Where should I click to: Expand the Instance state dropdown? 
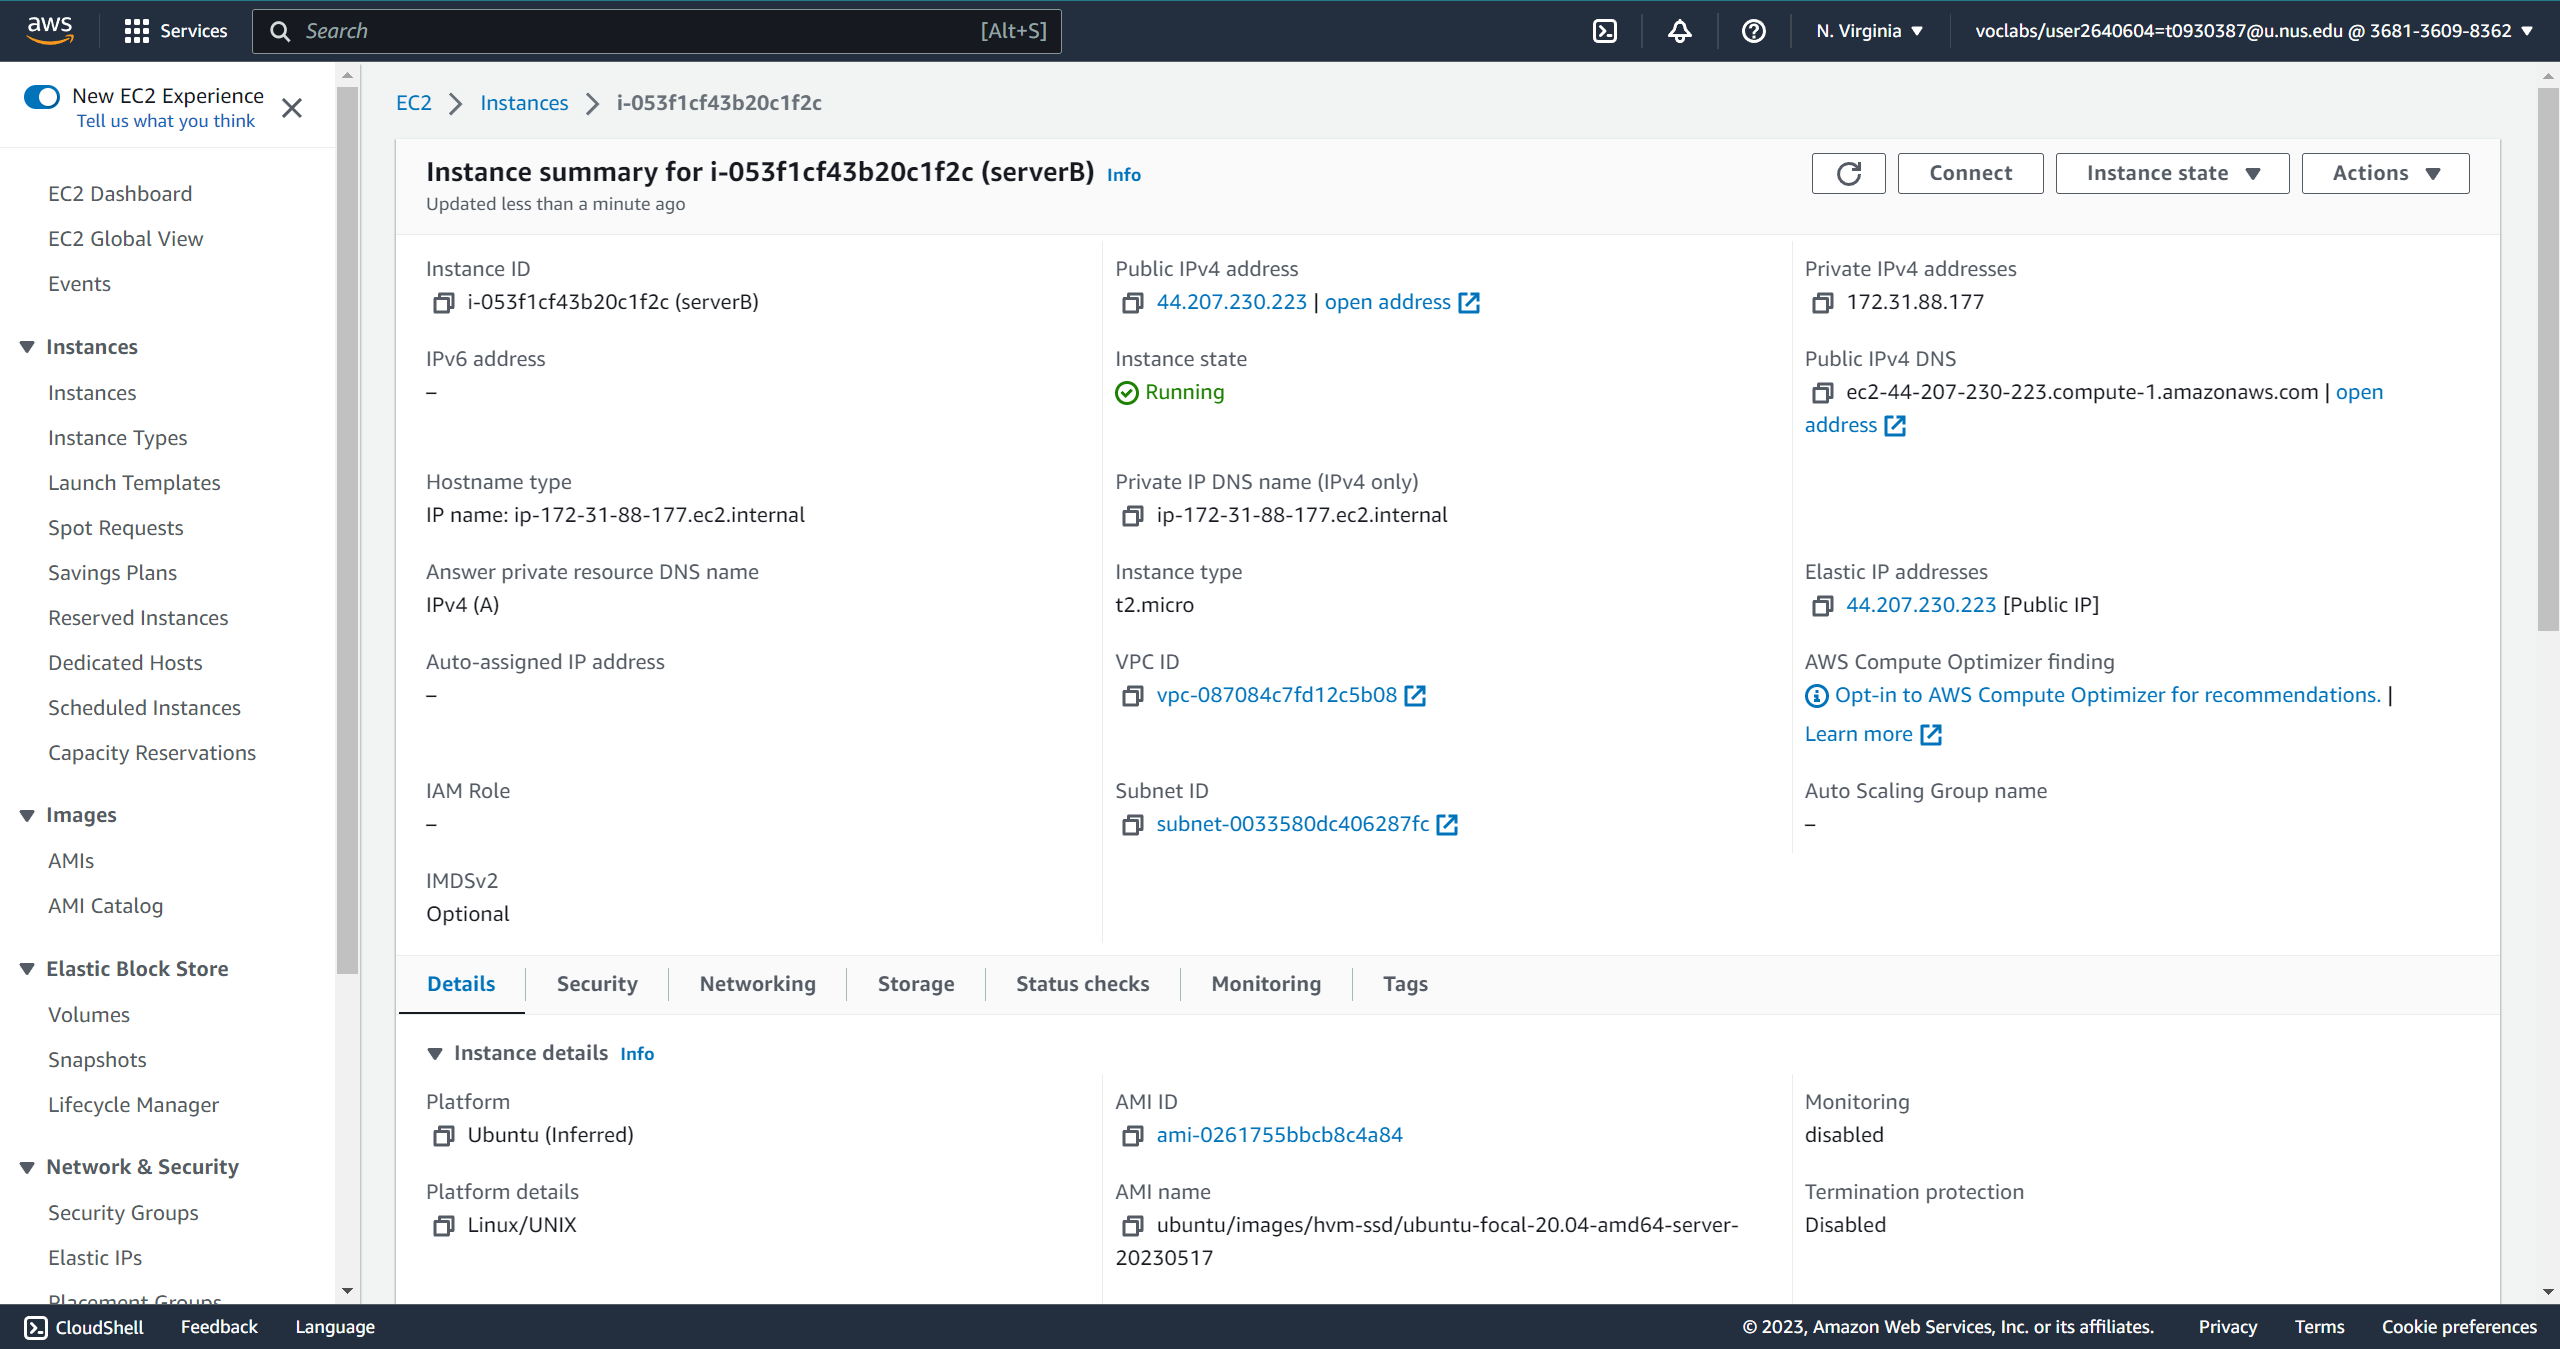(2172, 173)
